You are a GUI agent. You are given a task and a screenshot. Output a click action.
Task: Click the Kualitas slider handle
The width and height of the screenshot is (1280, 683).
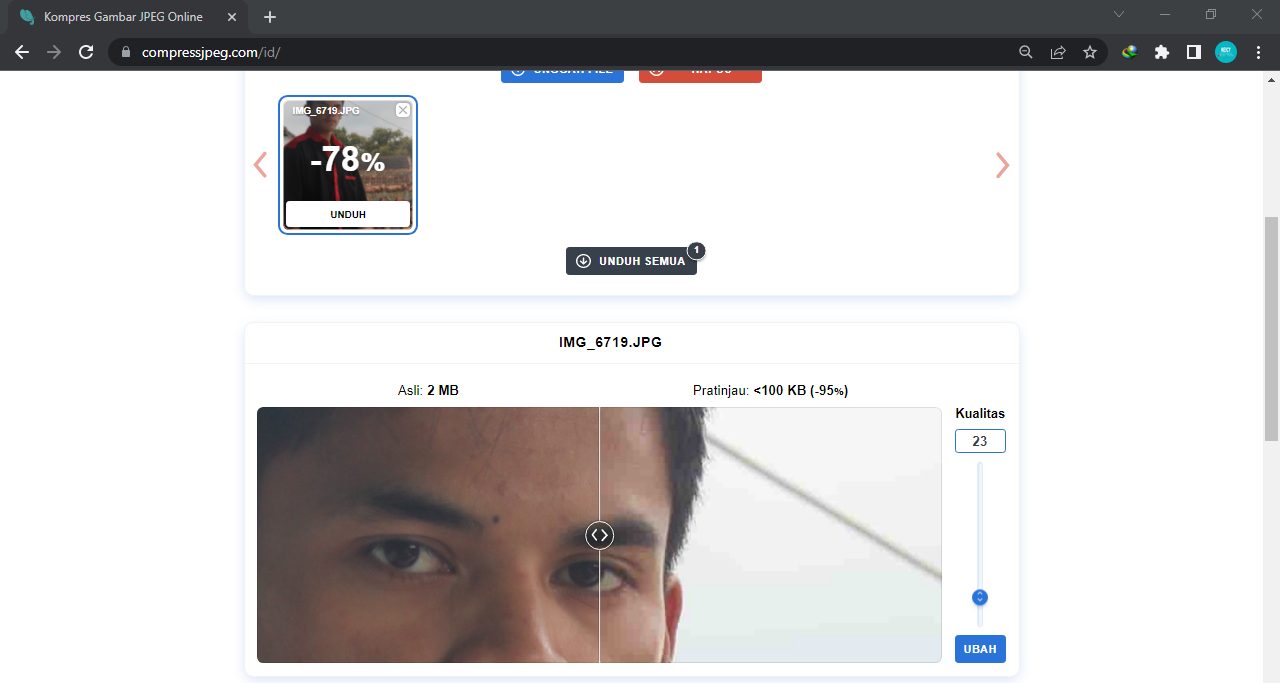980,597
